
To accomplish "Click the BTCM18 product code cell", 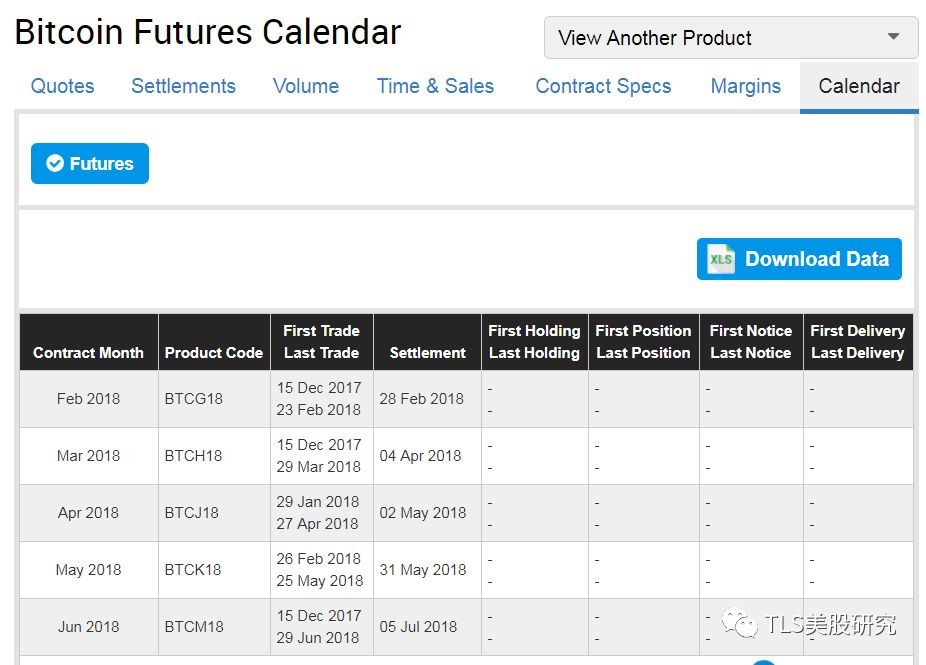I will 194,627.
